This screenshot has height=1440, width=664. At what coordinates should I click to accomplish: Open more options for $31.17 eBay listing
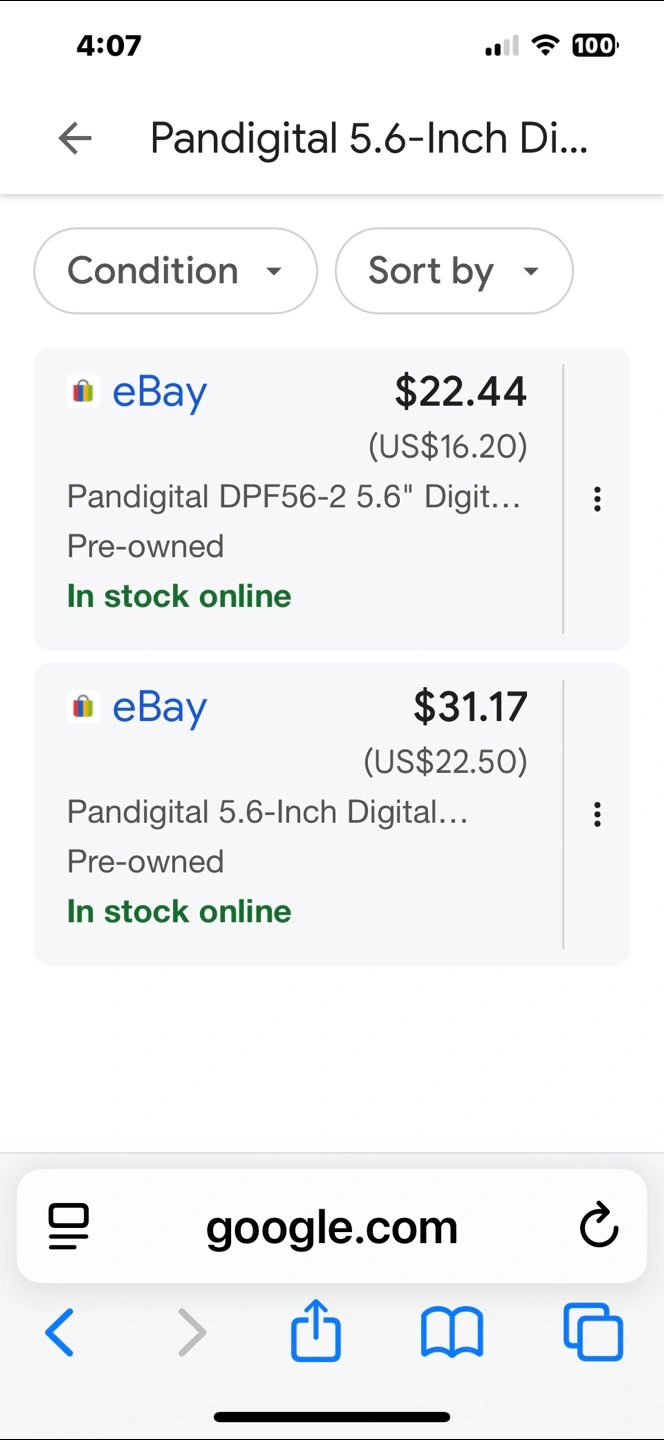click(597, 814)
